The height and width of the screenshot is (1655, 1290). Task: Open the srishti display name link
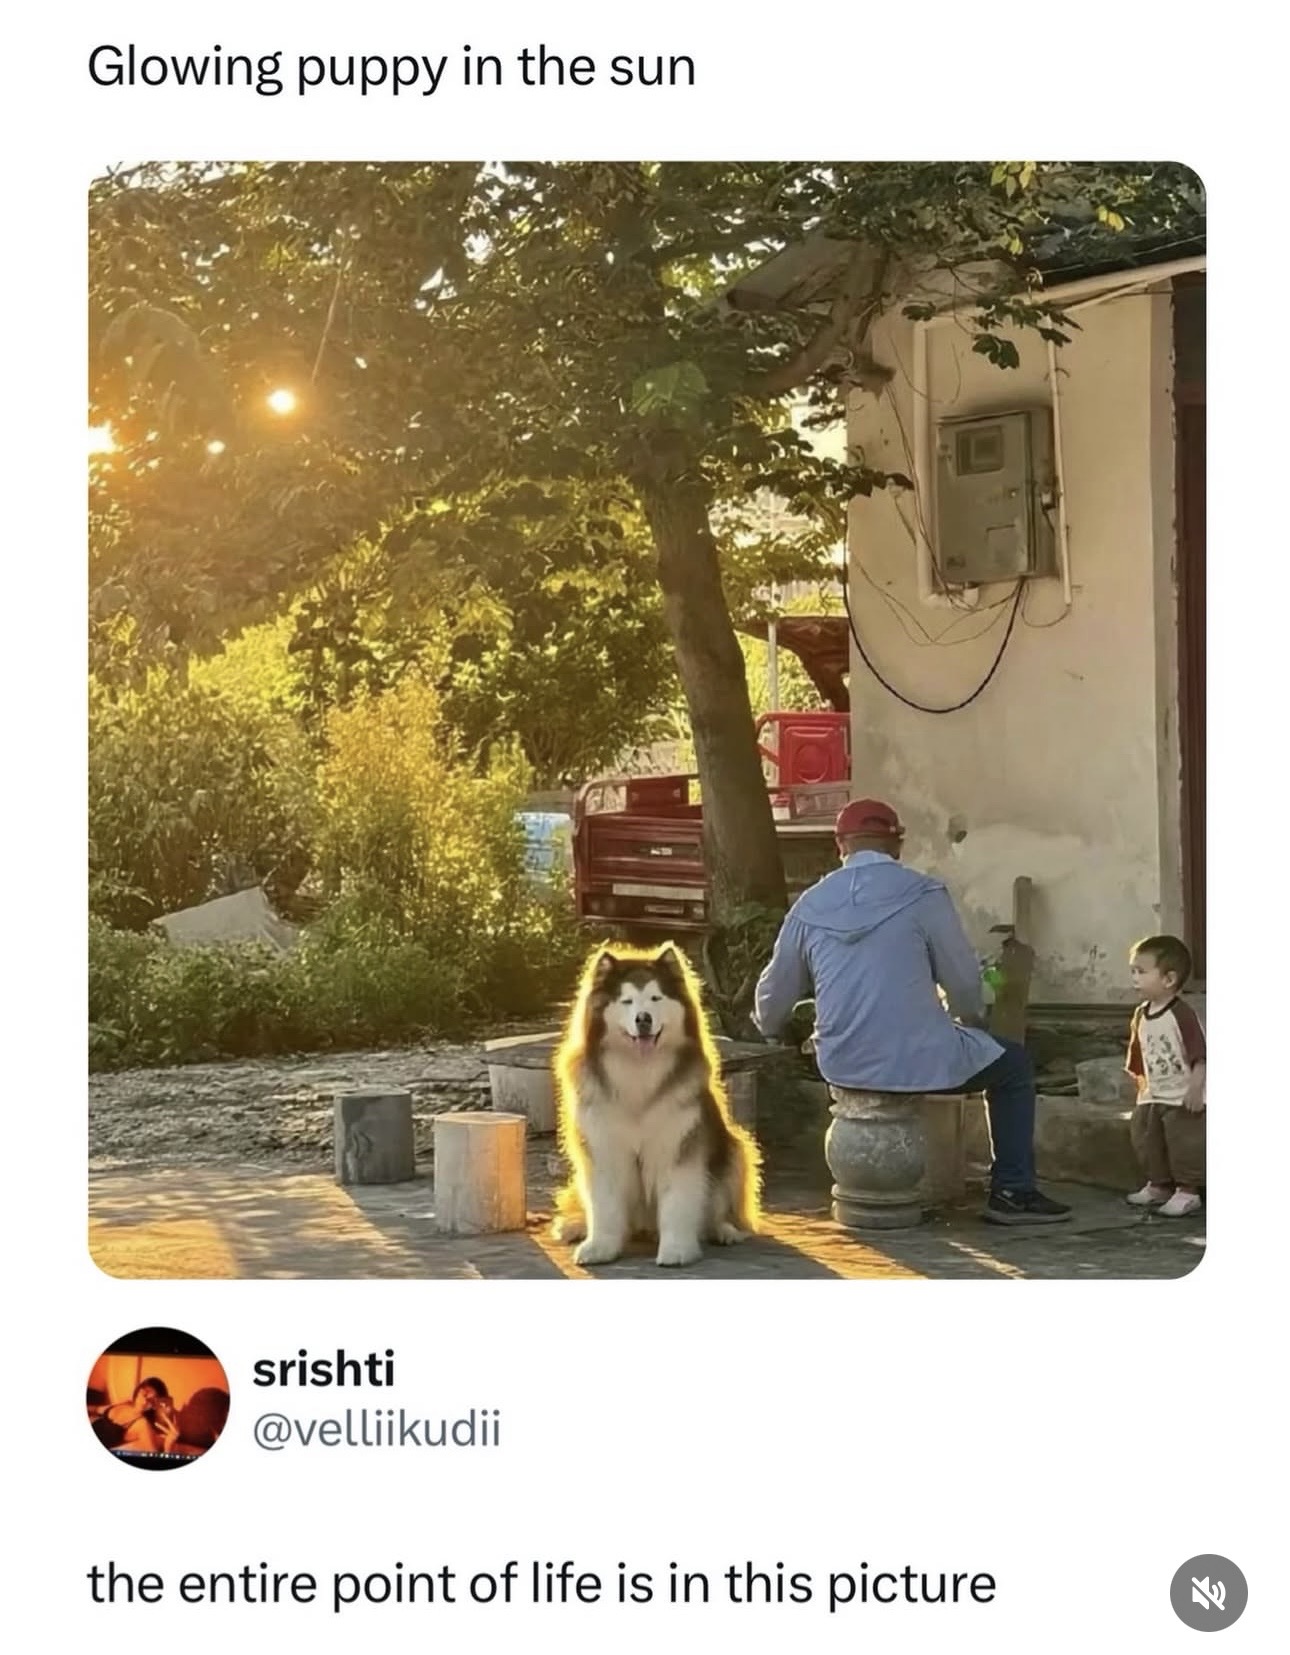(323, 1369)
